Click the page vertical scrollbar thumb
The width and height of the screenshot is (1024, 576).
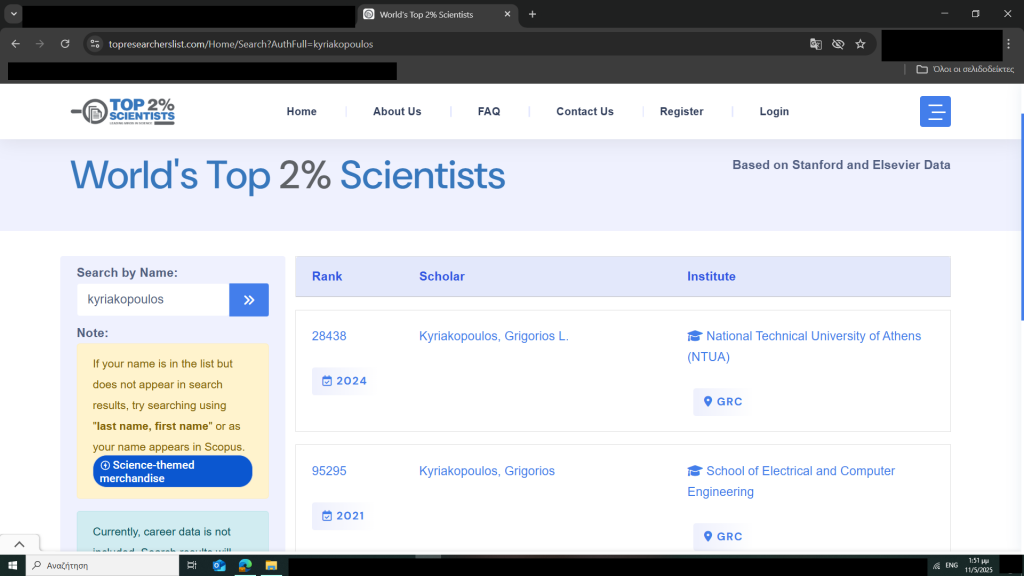pos(1021,217)
